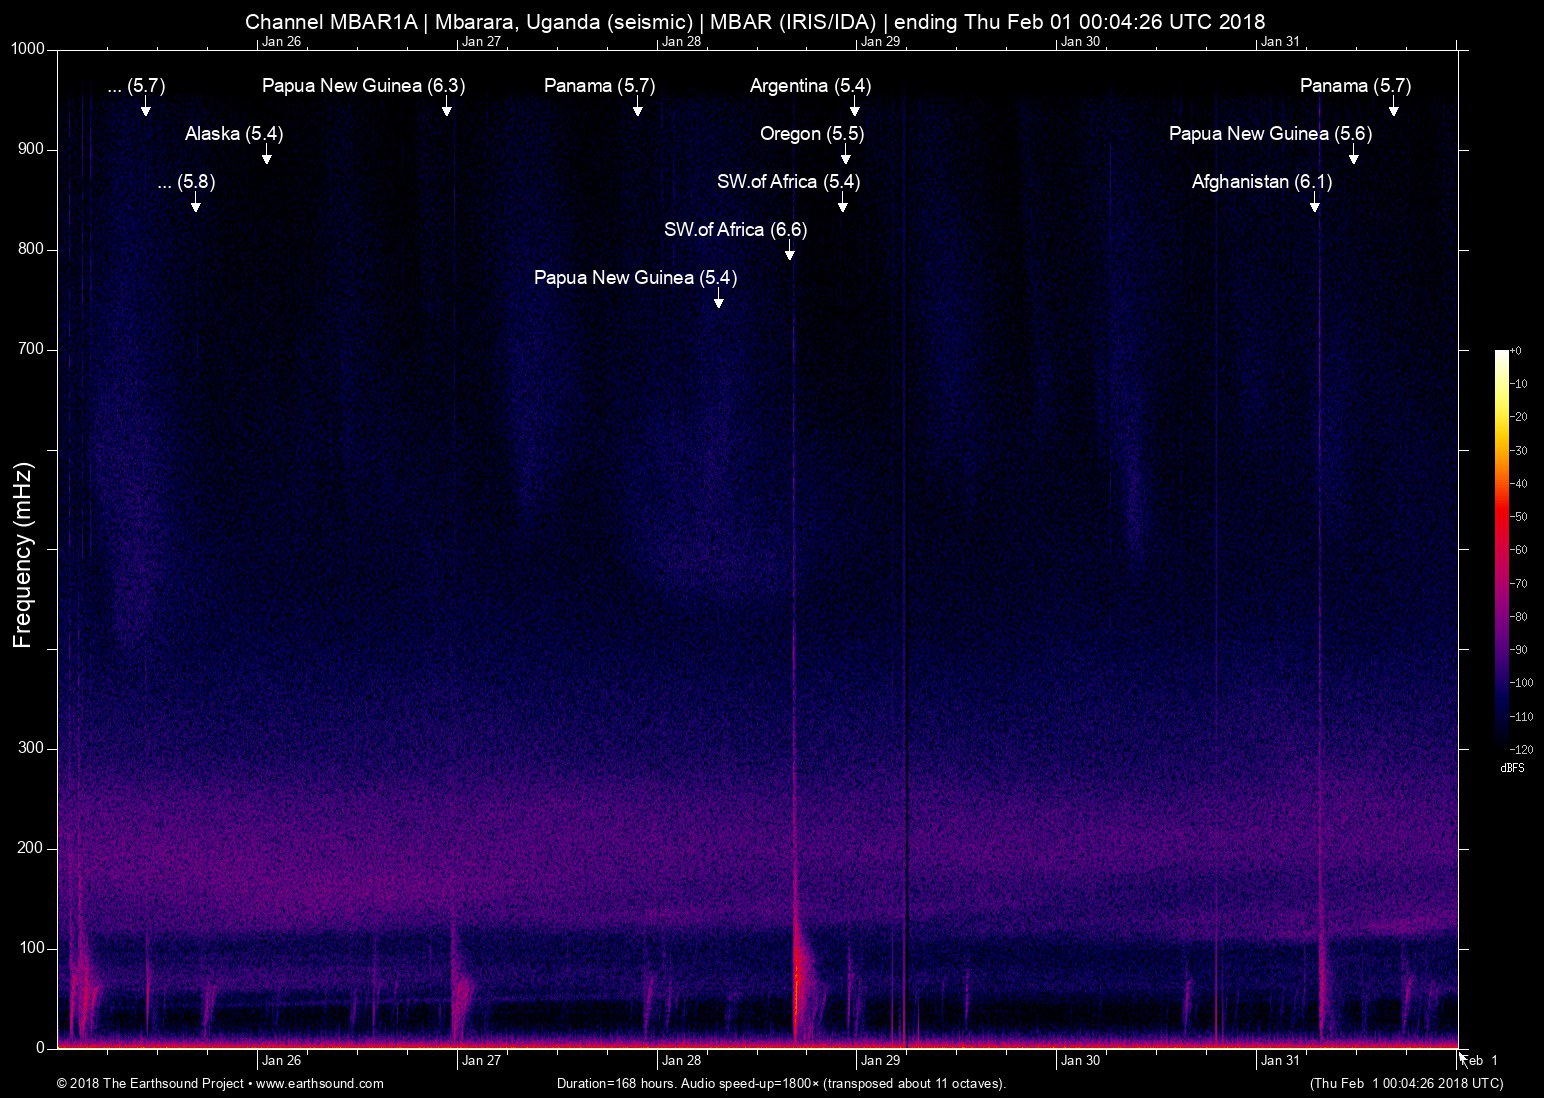Click the arrow marker under Afghanistan (6.1)

tap(1314, 203)
